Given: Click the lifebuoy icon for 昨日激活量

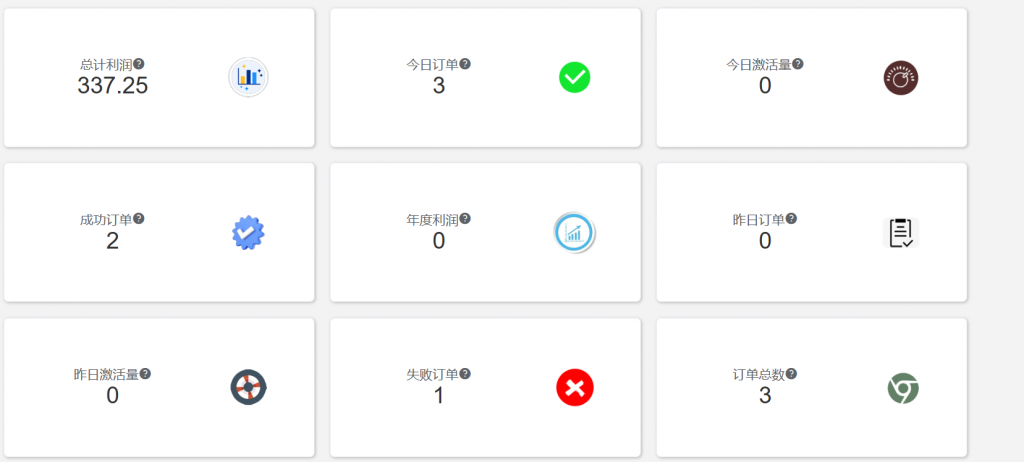Looking at the screenshot, I should pos(248,387).
